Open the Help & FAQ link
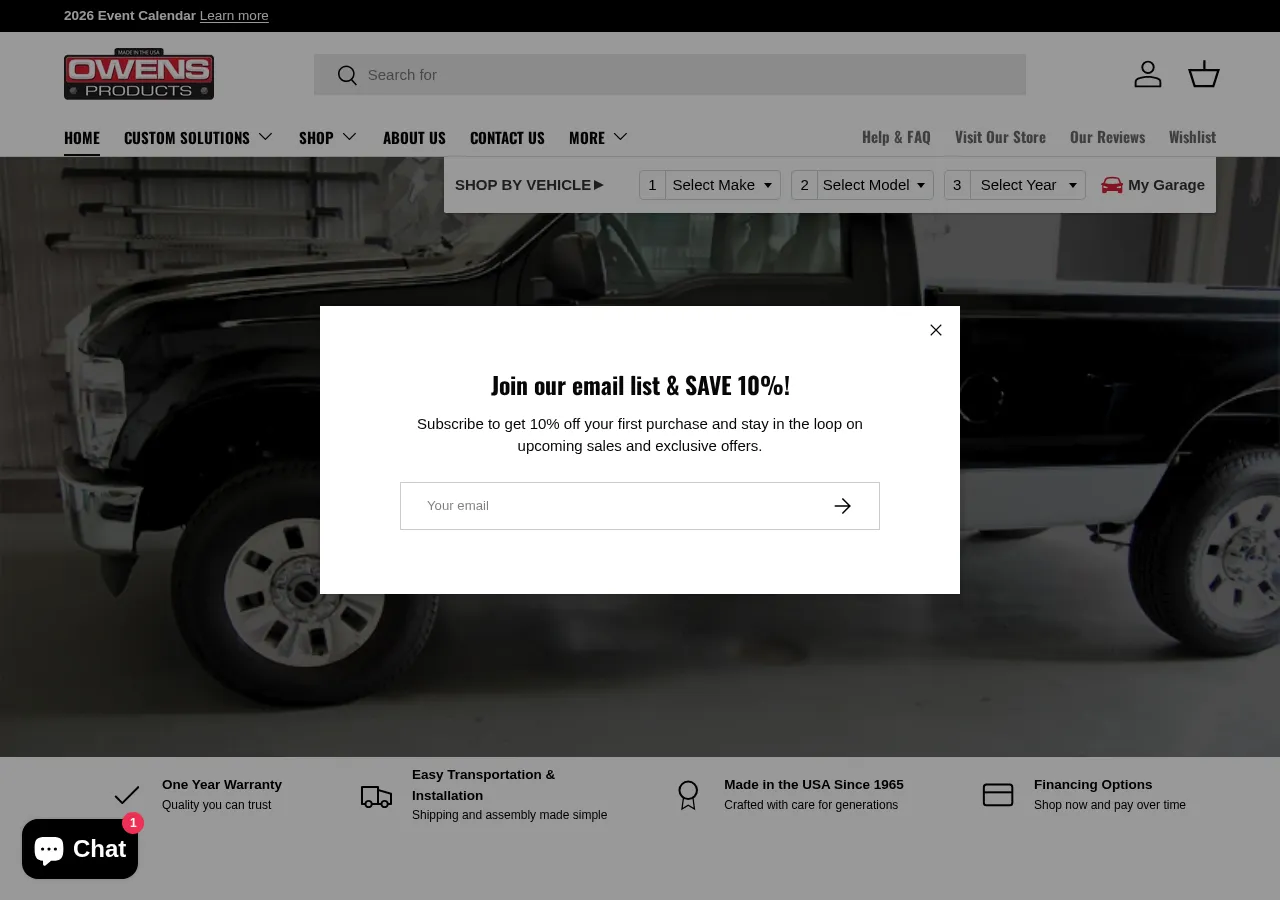 (x=896, y=137)
